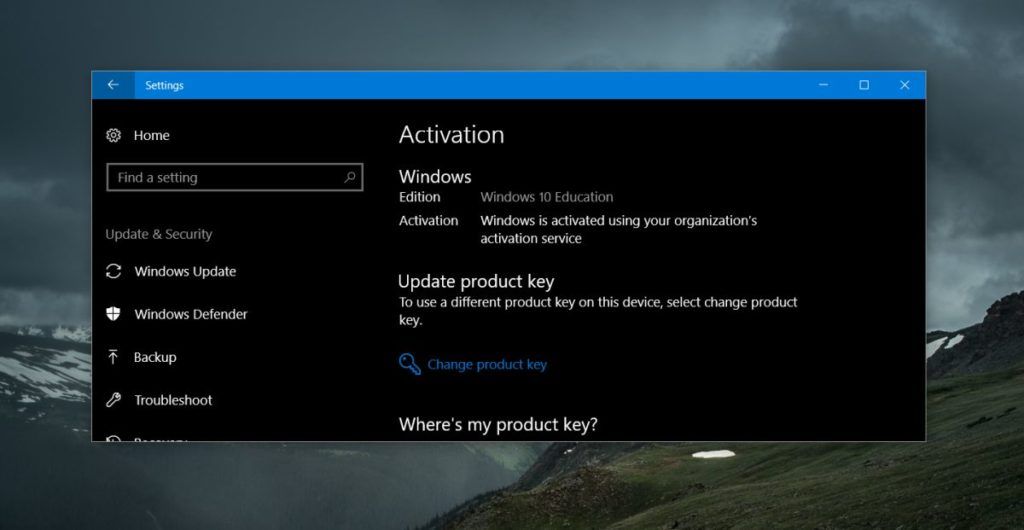This screenshot has height=530, width=1024.
Task: Click the magnifier icon in search box
Action: coord(350,177)
